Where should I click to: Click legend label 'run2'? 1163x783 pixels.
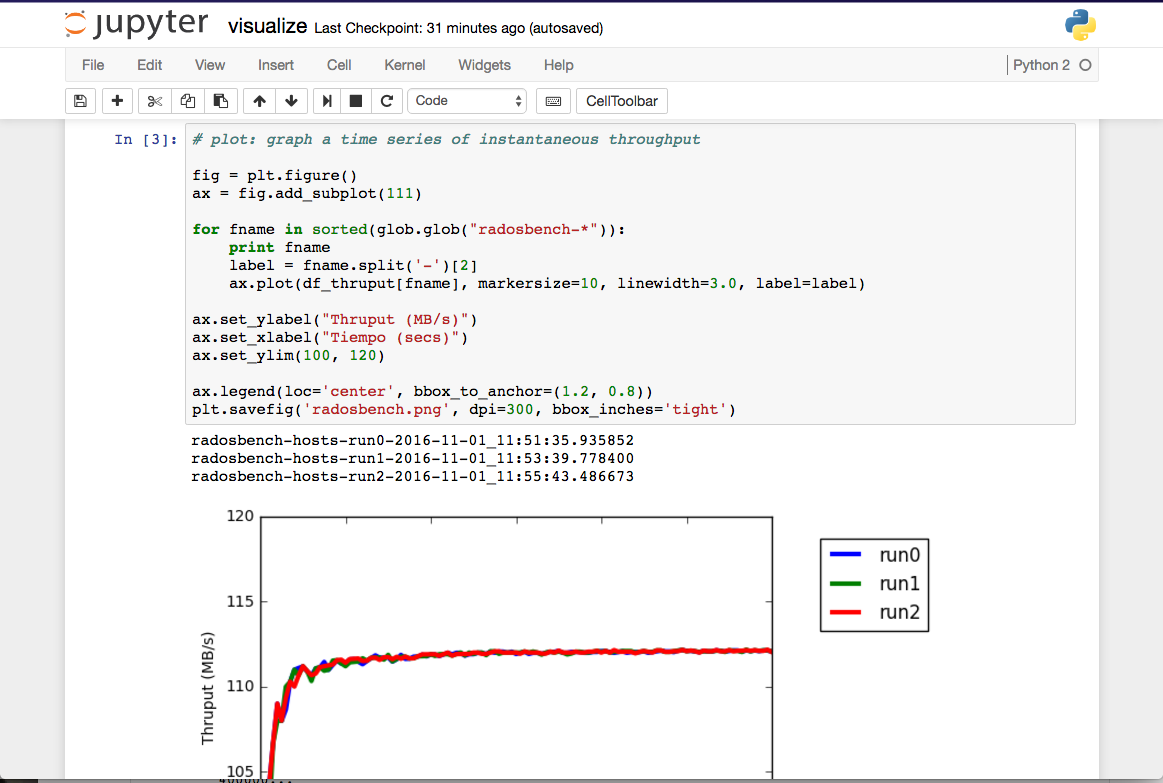[900, 612]
